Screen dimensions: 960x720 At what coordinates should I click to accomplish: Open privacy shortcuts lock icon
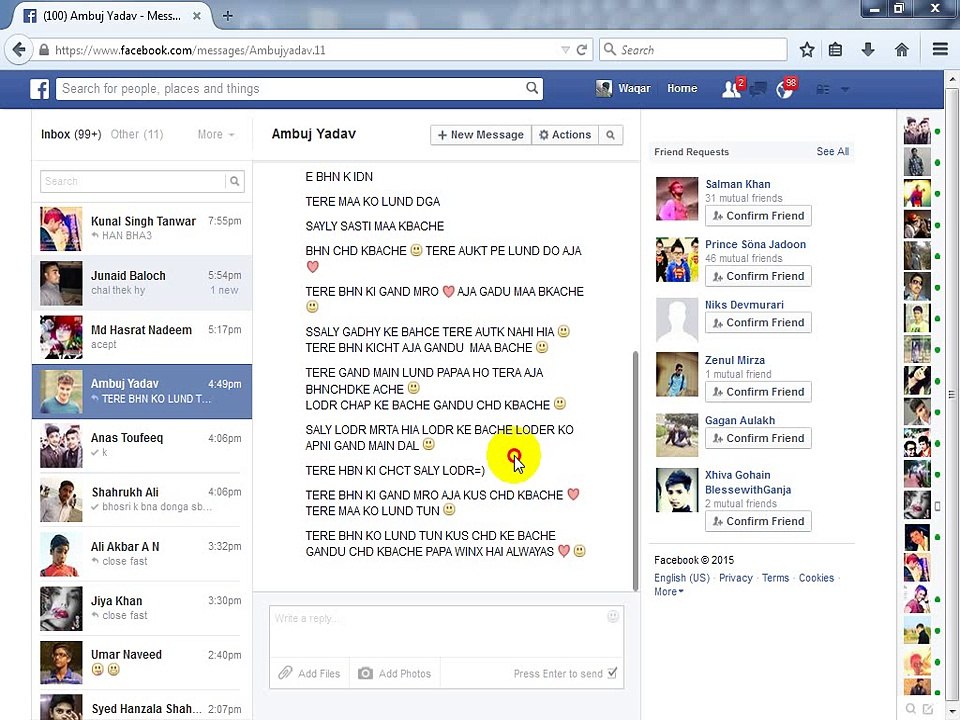[x=823, y=89]
